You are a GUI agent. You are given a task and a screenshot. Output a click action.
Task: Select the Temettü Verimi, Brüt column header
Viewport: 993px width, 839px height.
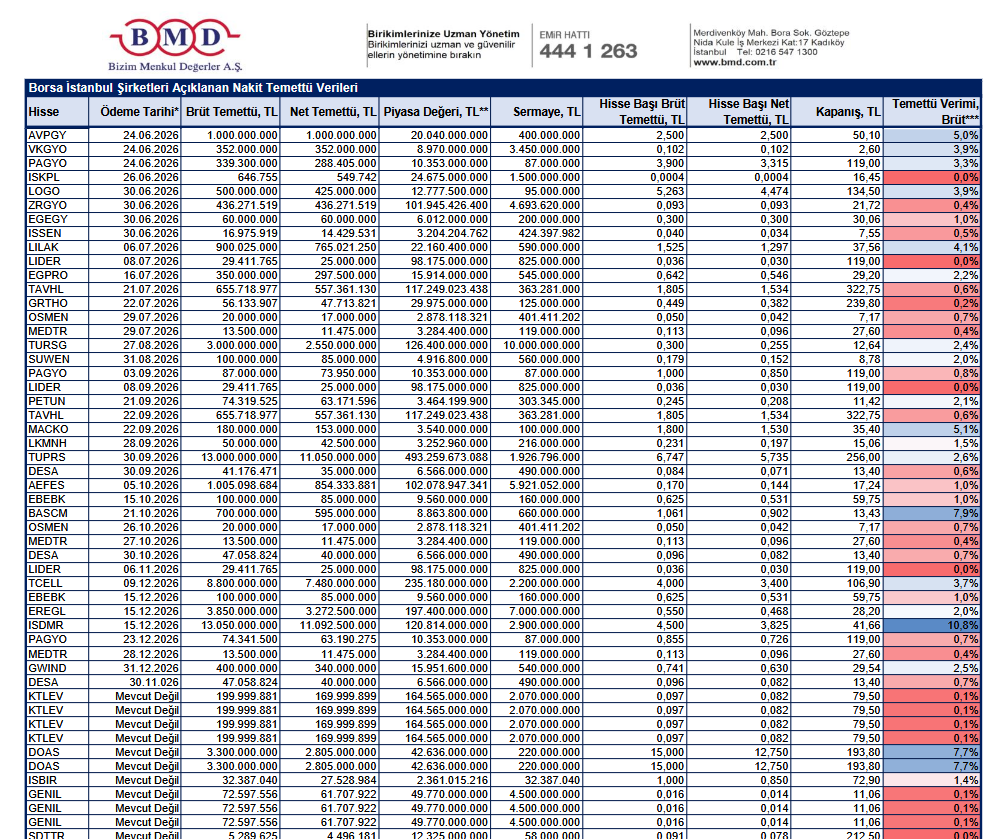coord(935,111)
